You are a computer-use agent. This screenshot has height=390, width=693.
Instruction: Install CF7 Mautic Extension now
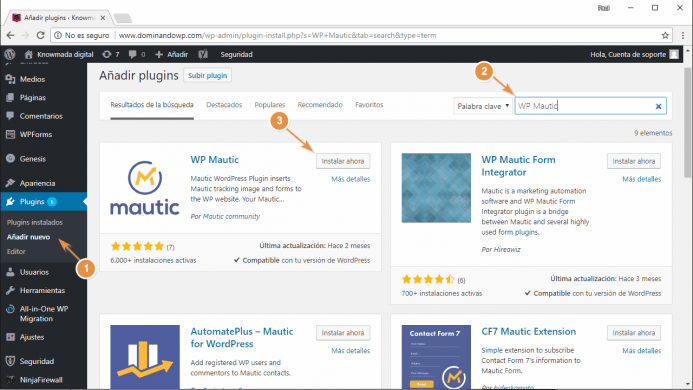click(634, 333)
